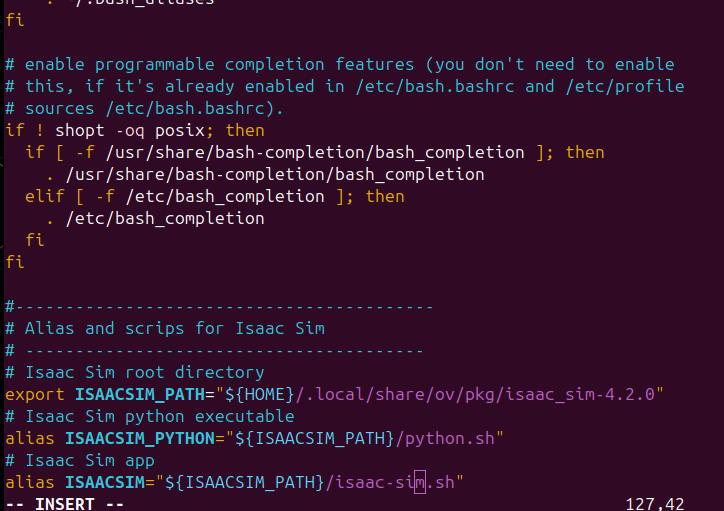
Task: Click the ISAACSIM alias name on the last line
Action: pyautogui.click(x=105, y=483)
